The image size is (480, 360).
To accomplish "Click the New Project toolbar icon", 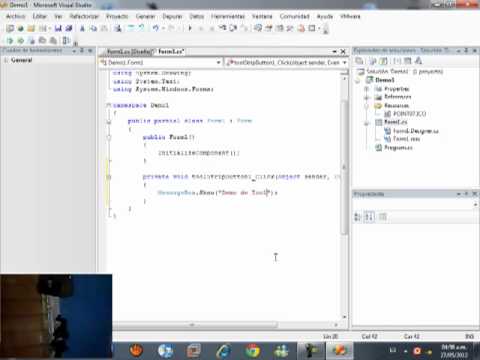I will click(10, 28).
